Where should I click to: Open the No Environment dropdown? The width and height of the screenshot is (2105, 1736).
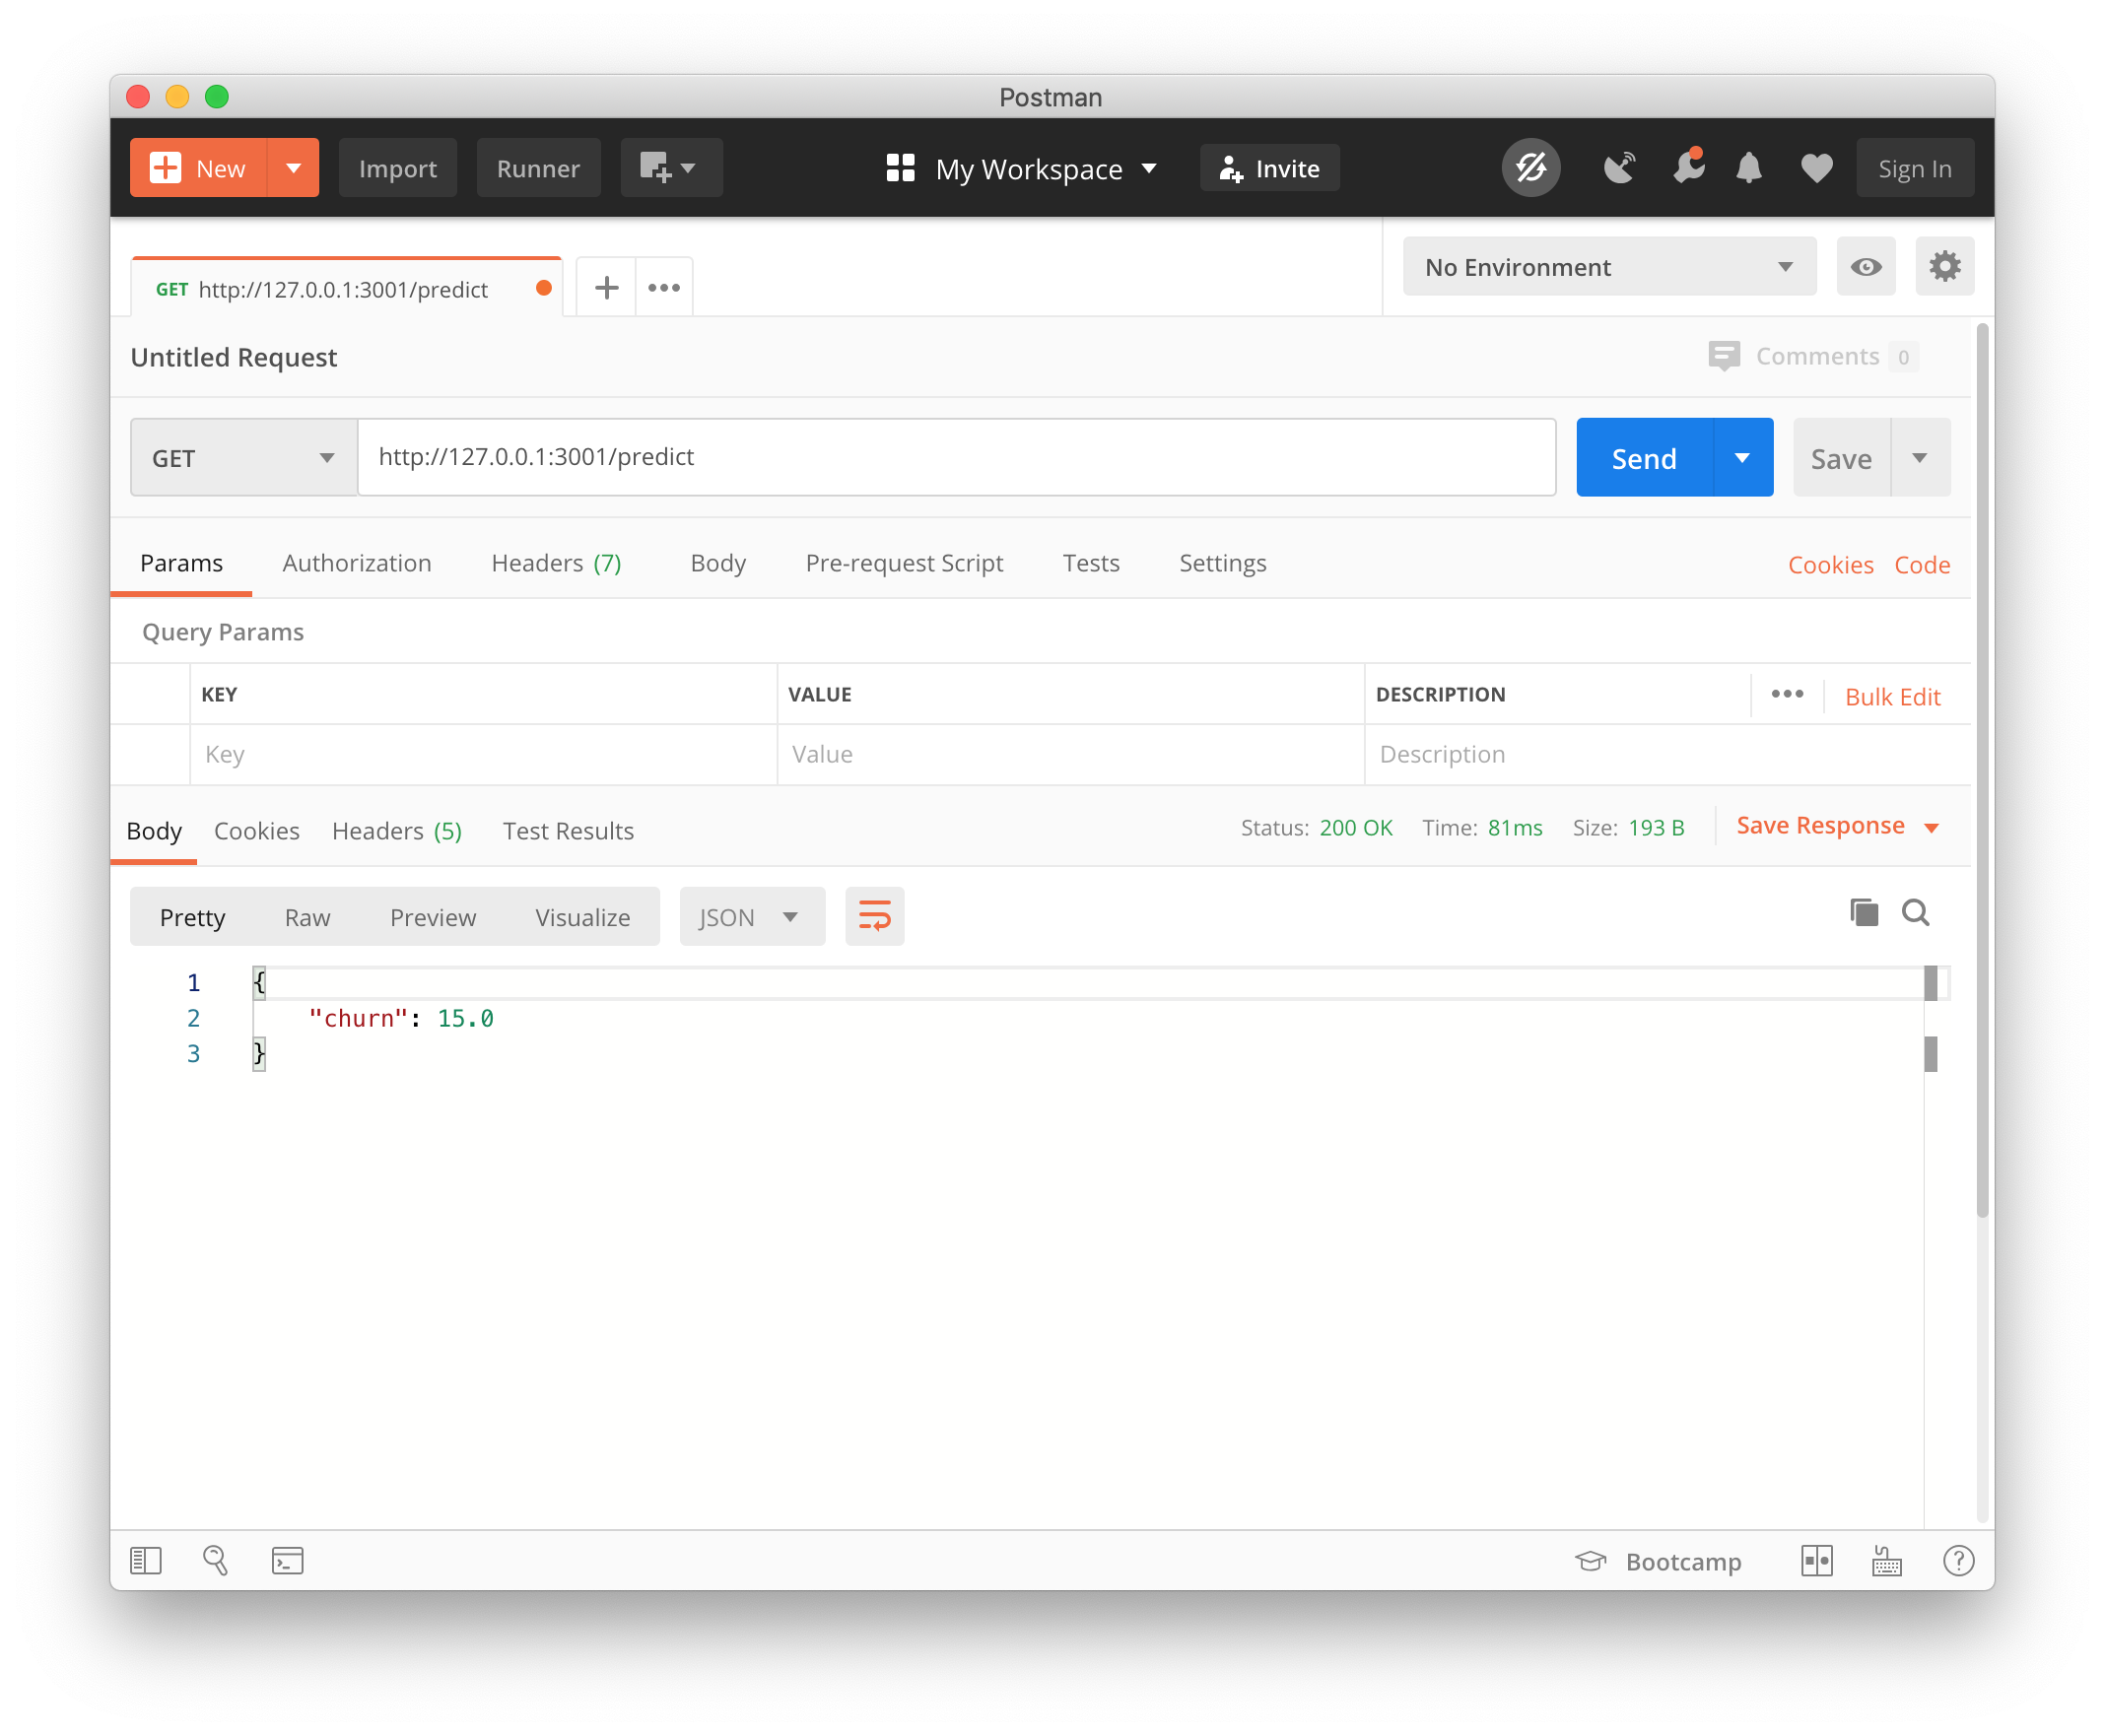point(1608,267)
